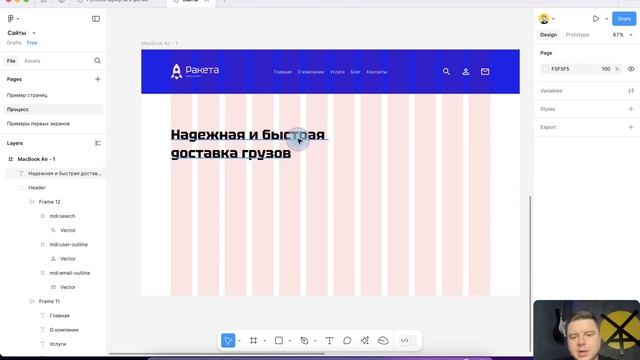
Task: Switch to the Assets tab
Action: (32, 61)
